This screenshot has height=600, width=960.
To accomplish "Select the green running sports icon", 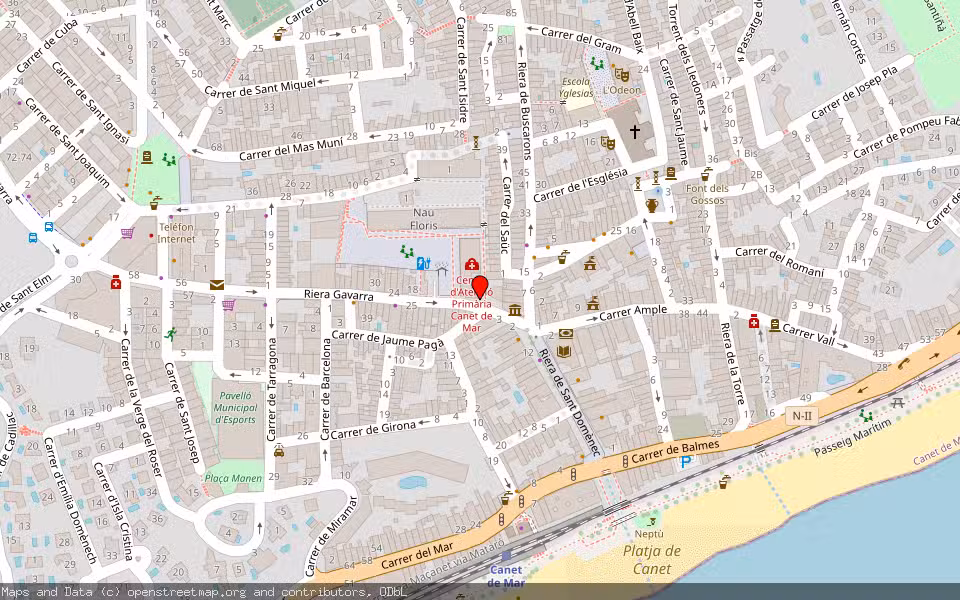I will (x=170, y=334).
